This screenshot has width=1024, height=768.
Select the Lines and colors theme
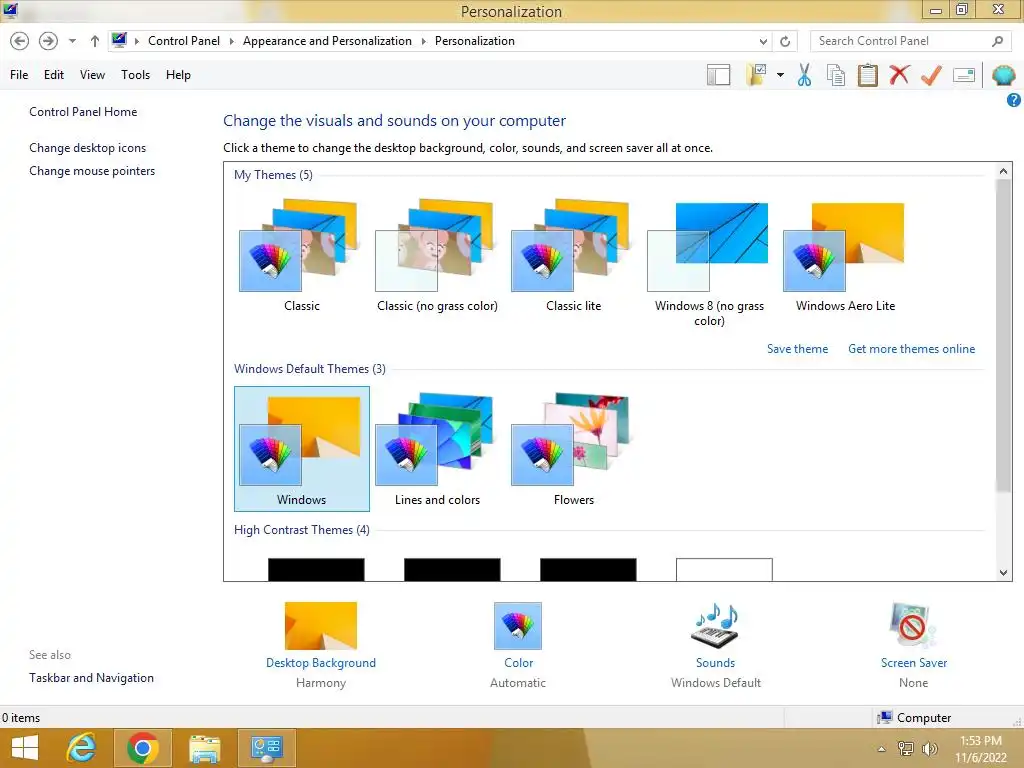coord(438,449)
